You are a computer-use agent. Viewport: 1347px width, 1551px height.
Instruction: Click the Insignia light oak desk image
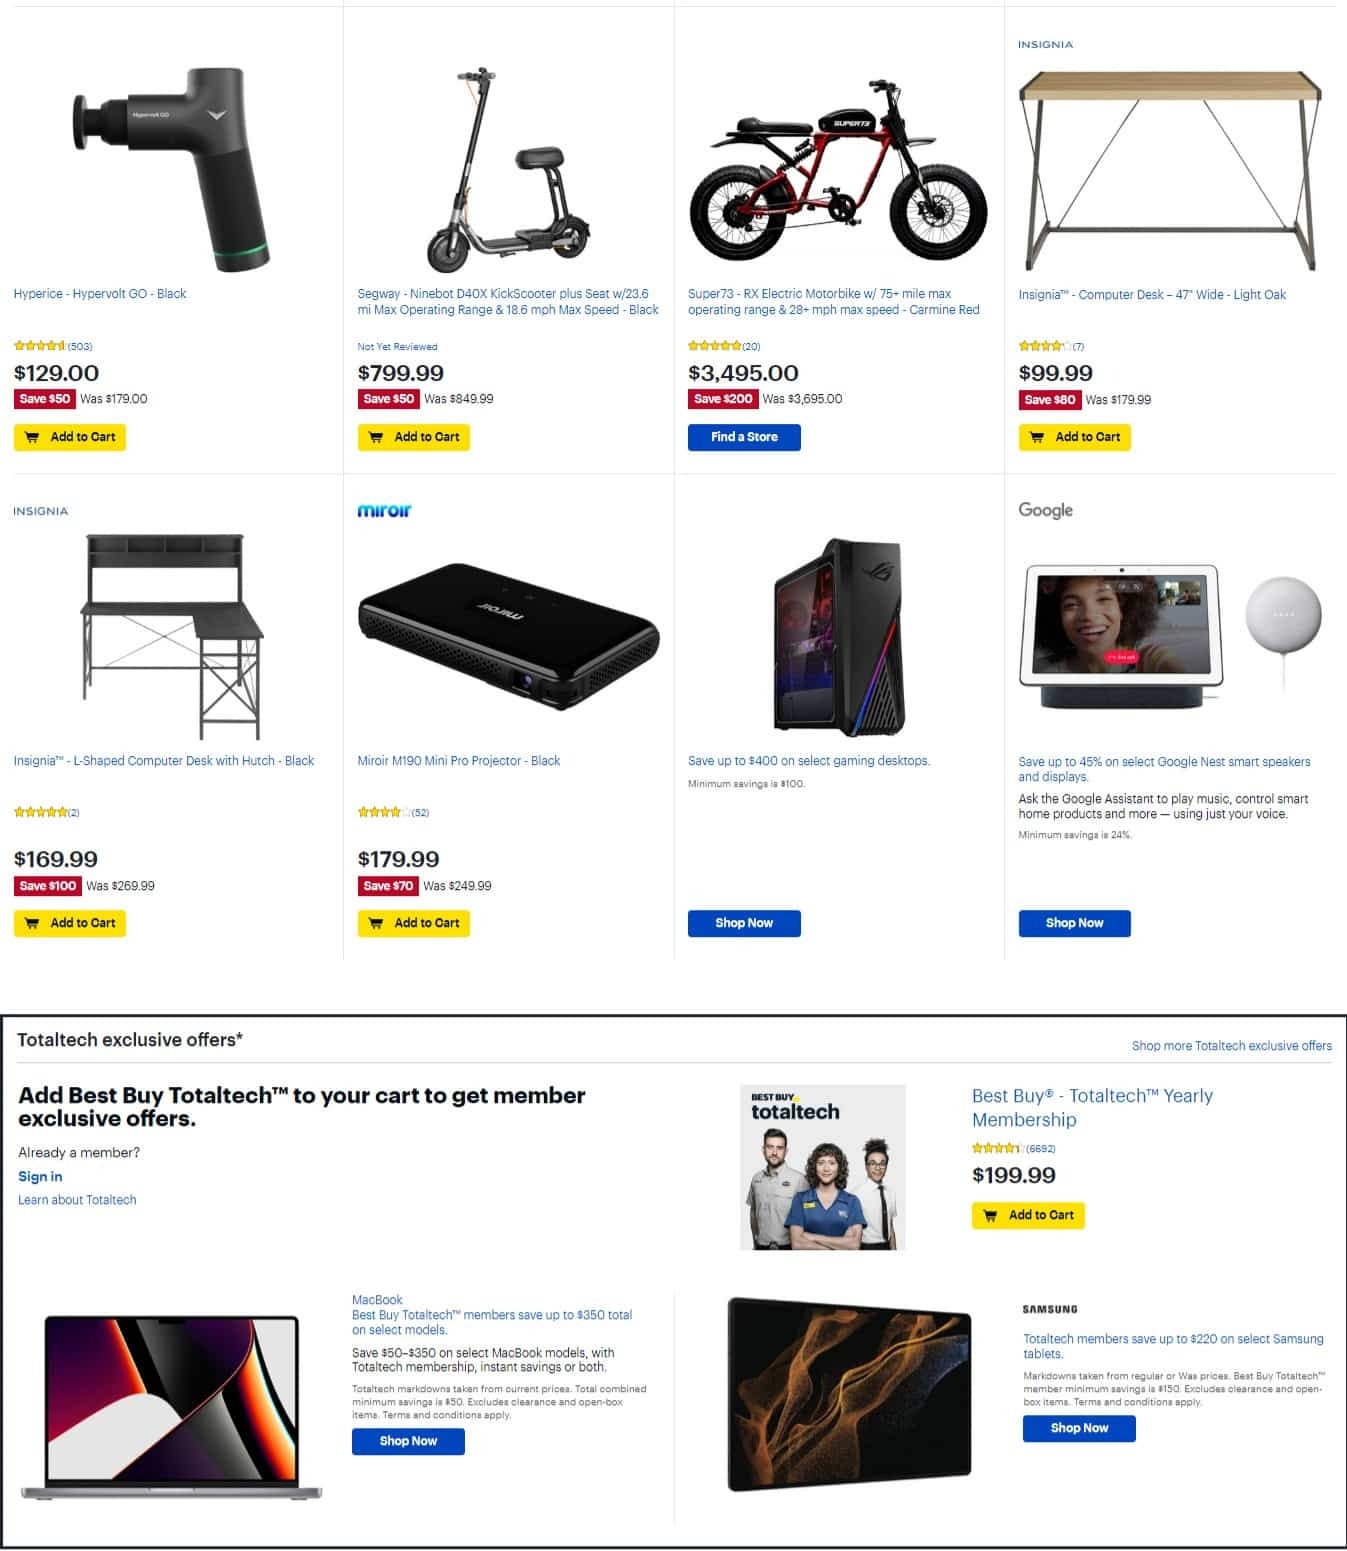(x=1170, y=170)
